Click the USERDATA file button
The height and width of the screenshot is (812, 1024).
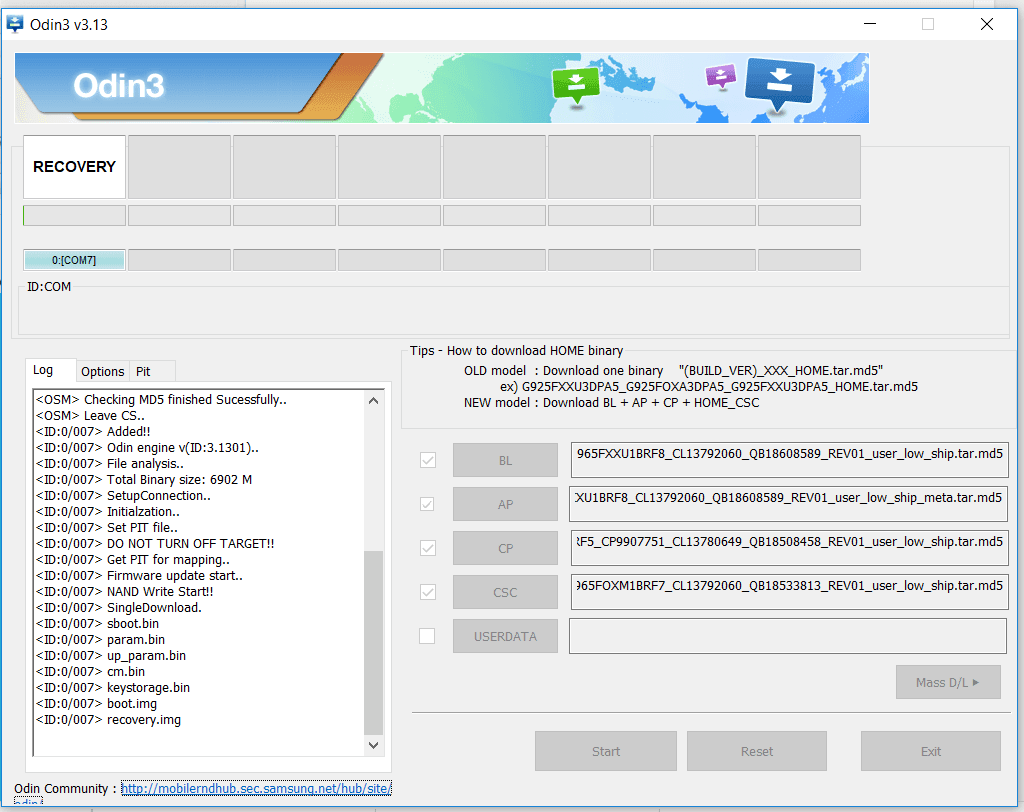click(505, 636)
